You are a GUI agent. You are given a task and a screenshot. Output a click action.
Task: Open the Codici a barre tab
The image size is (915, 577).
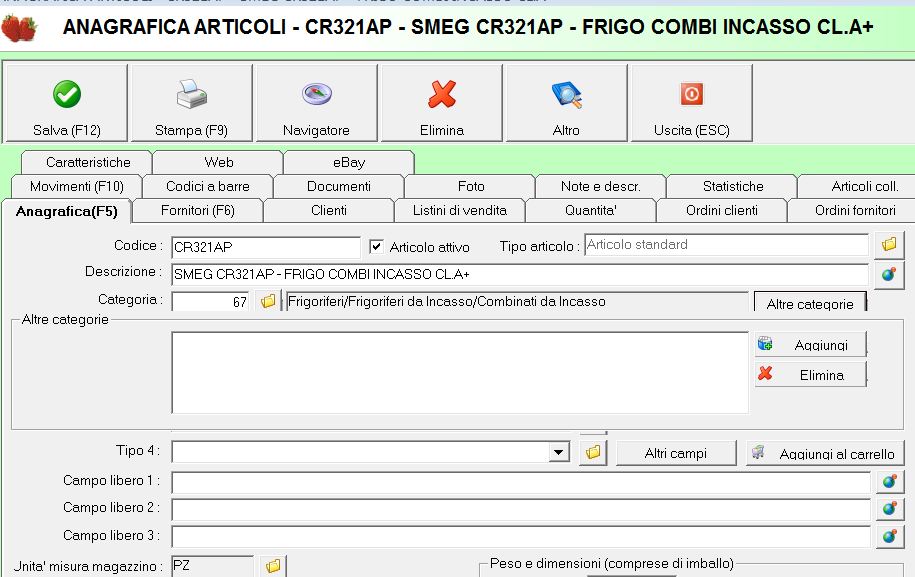[x=208, y=186]
